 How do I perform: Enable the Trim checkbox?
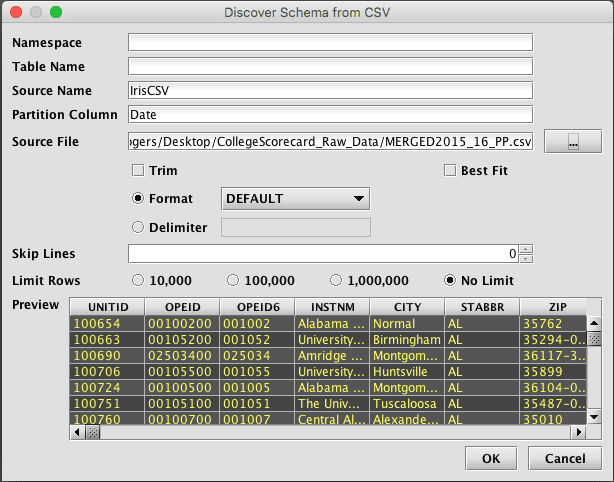point(138,171)
